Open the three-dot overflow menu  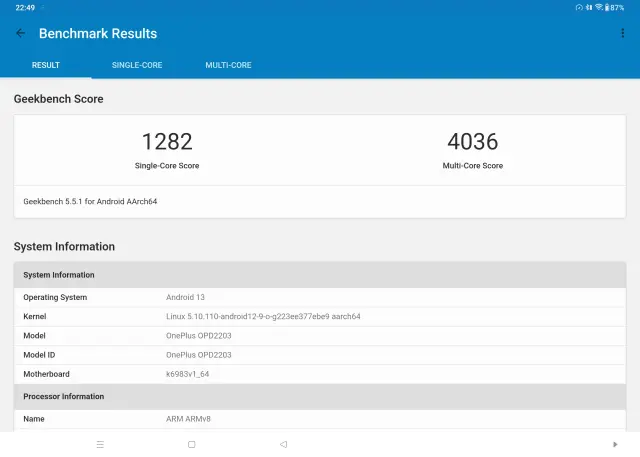pos(622,33)
